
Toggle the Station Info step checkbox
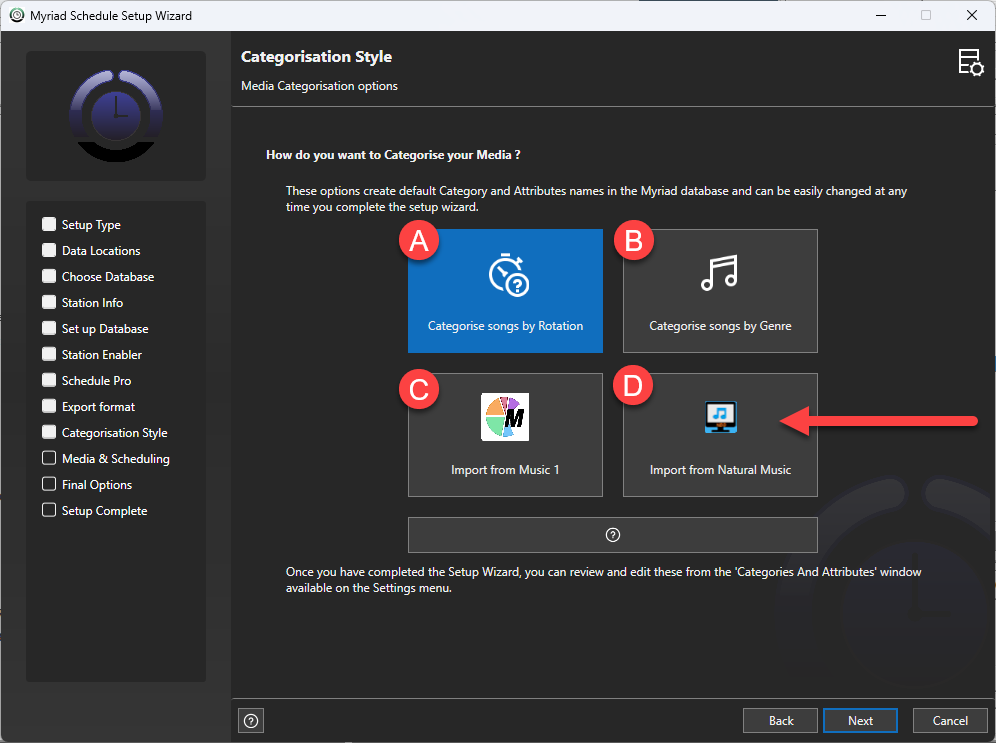pyautogui.click(x=49, y=302)
